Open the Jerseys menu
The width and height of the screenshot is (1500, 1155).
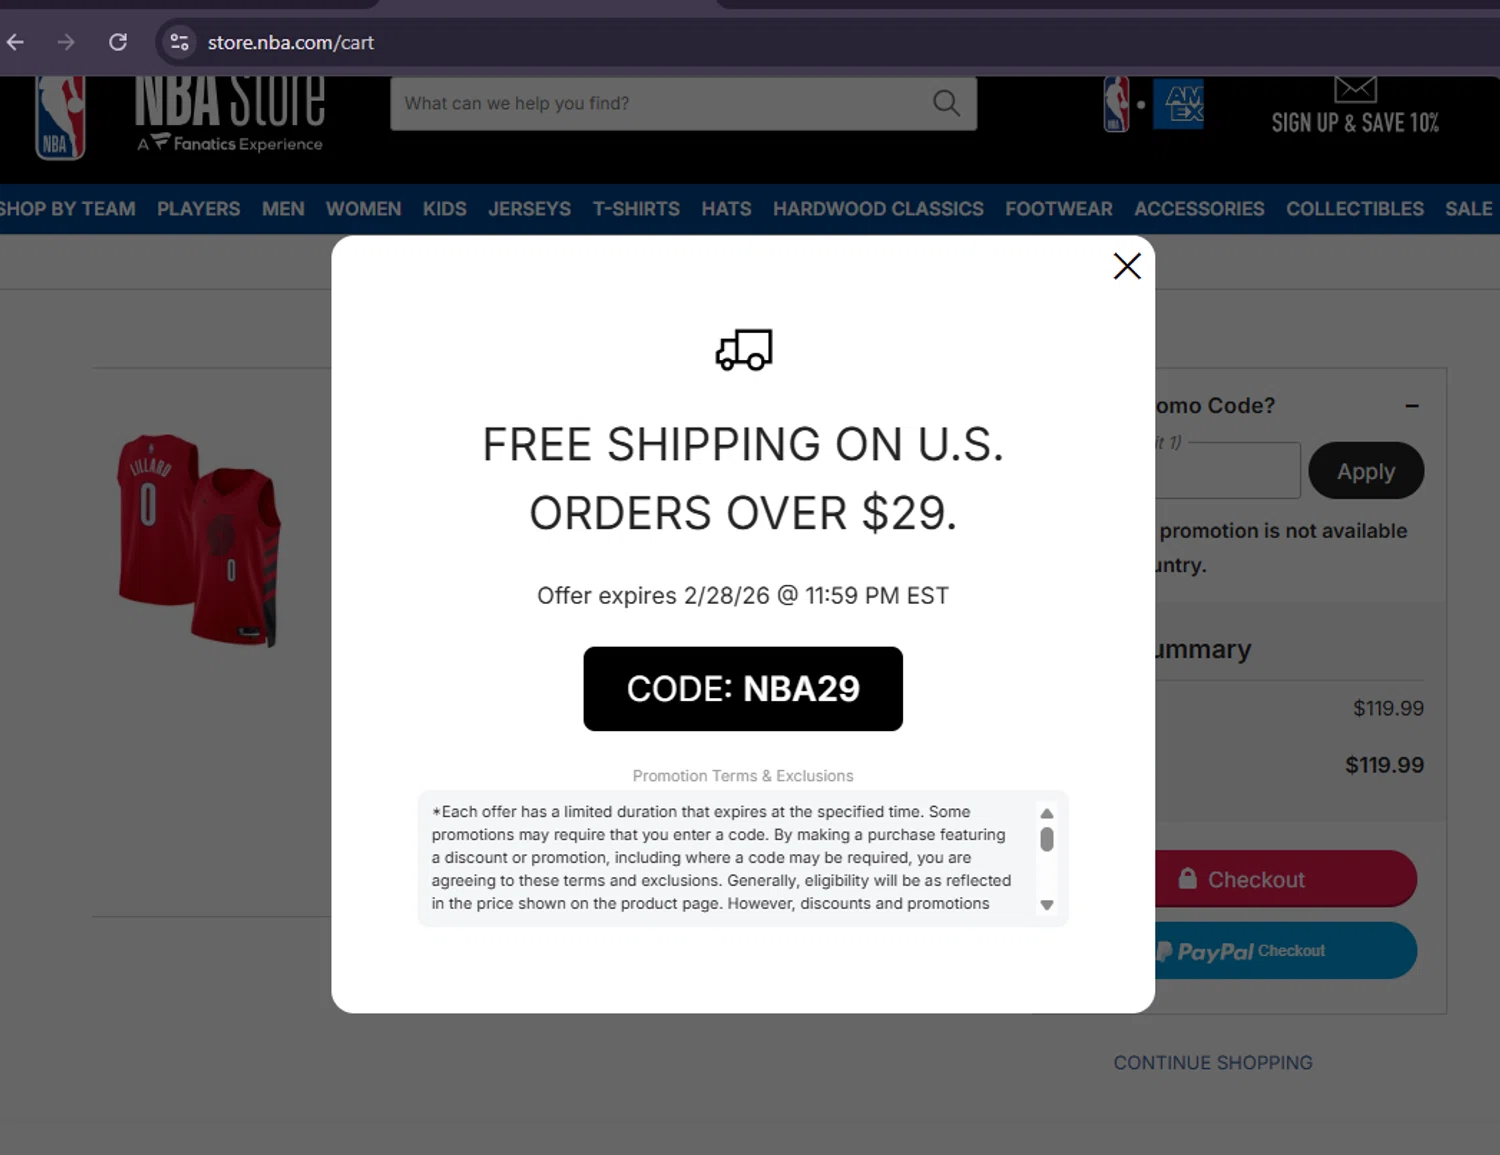pos(529,209)
